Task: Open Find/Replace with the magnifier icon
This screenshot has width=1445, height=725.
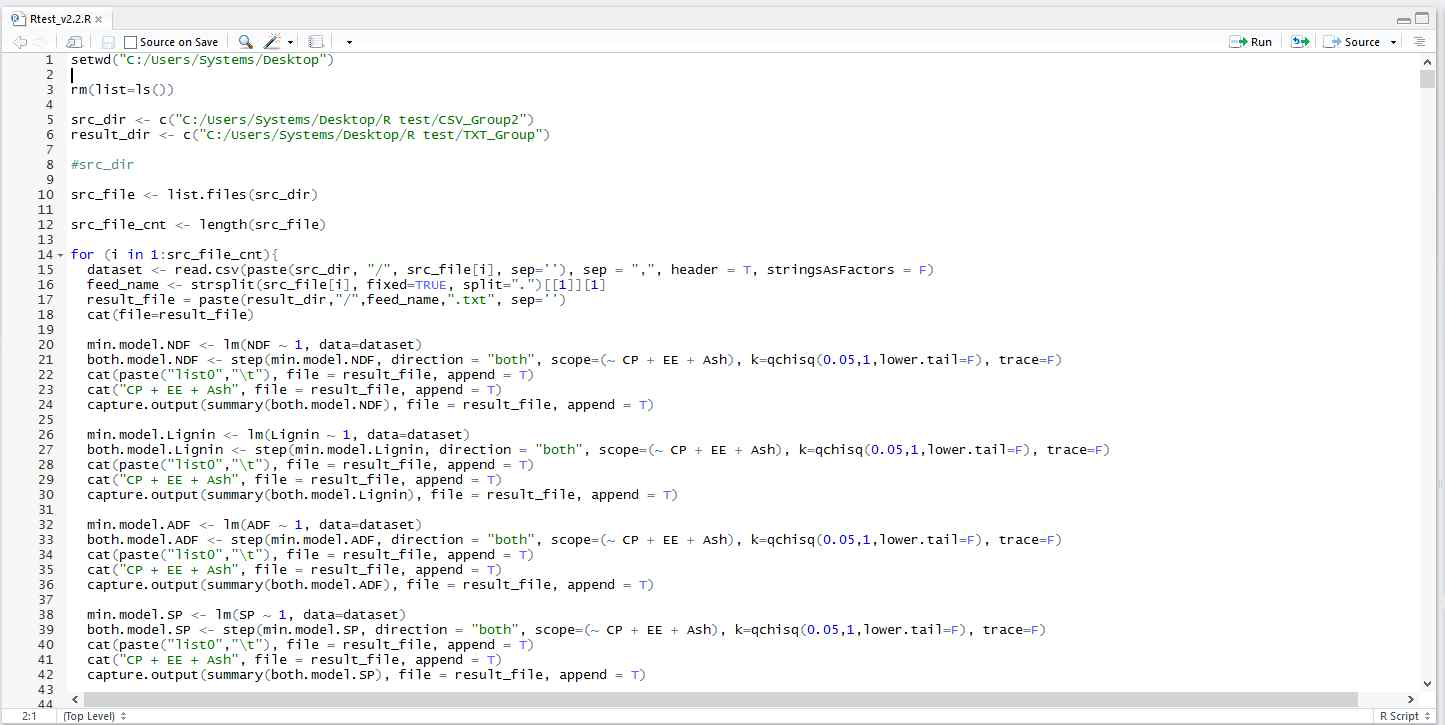Action: (x=245, y=42)
